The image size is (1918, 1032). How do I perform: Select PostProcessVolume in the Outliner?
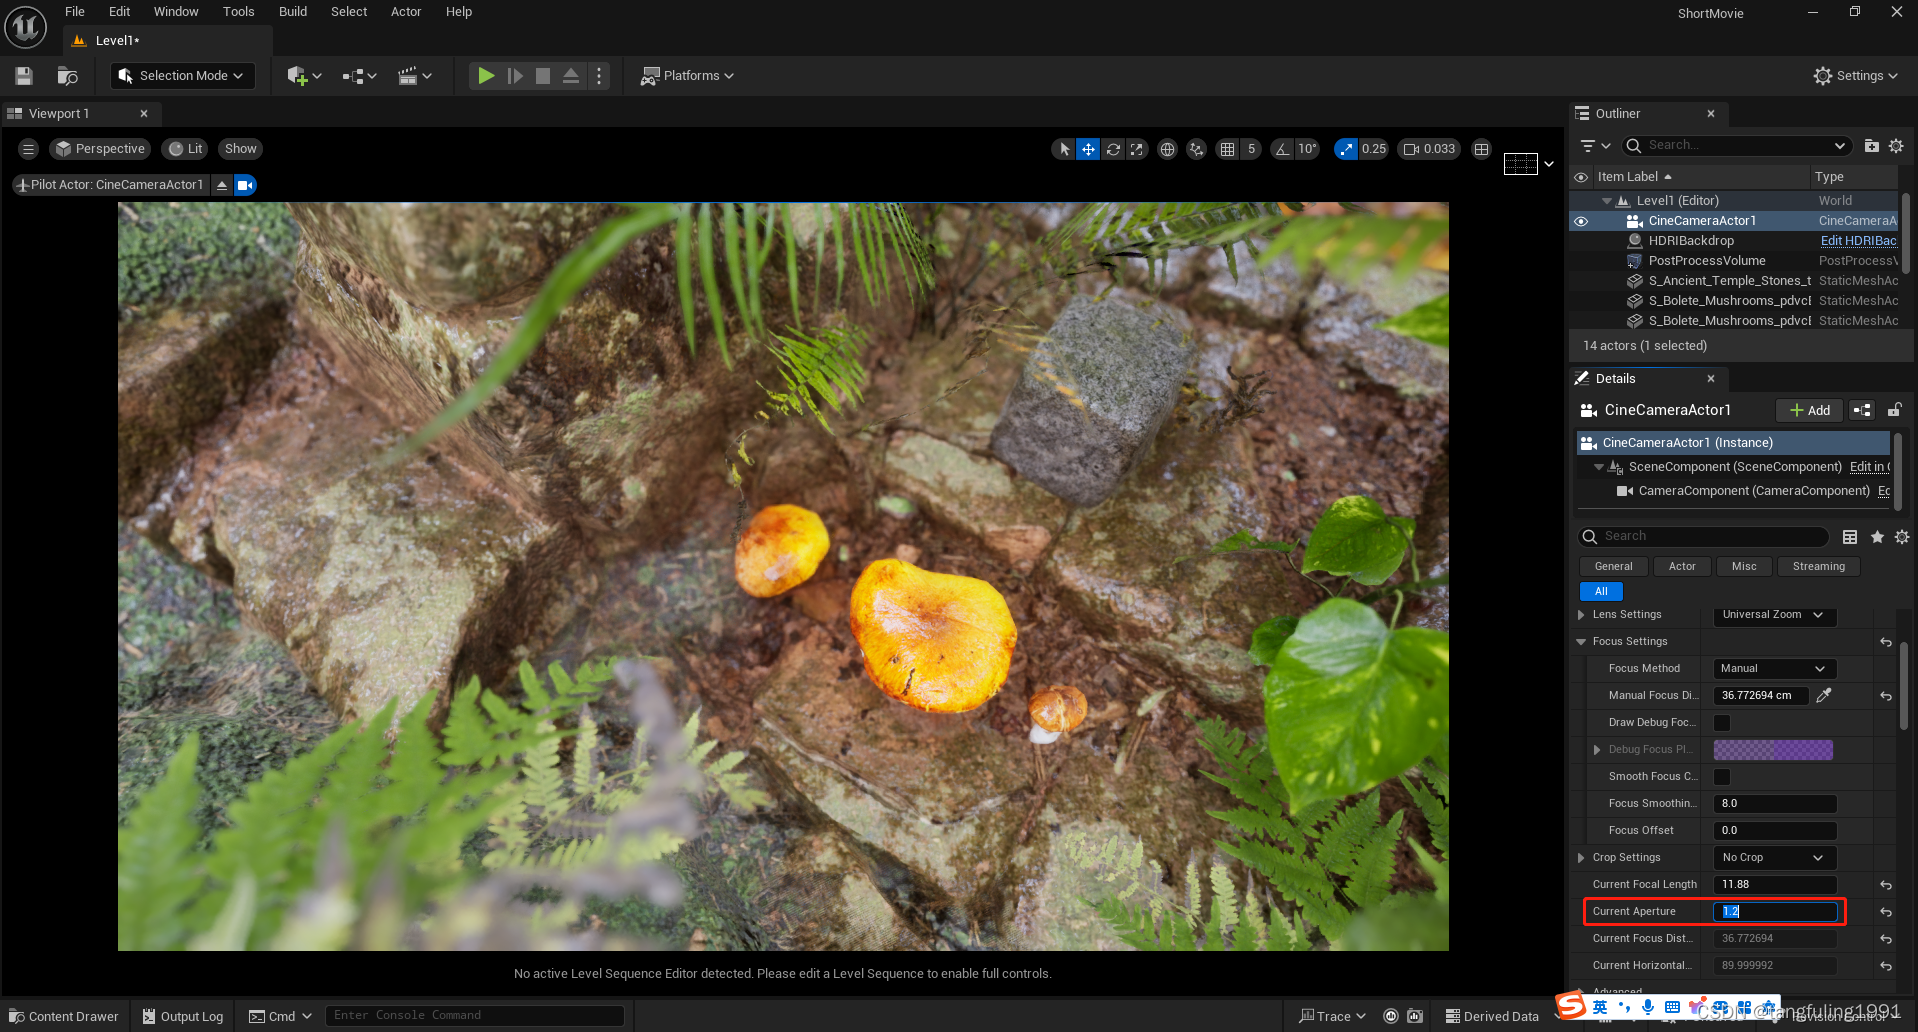pos(1707,261)
